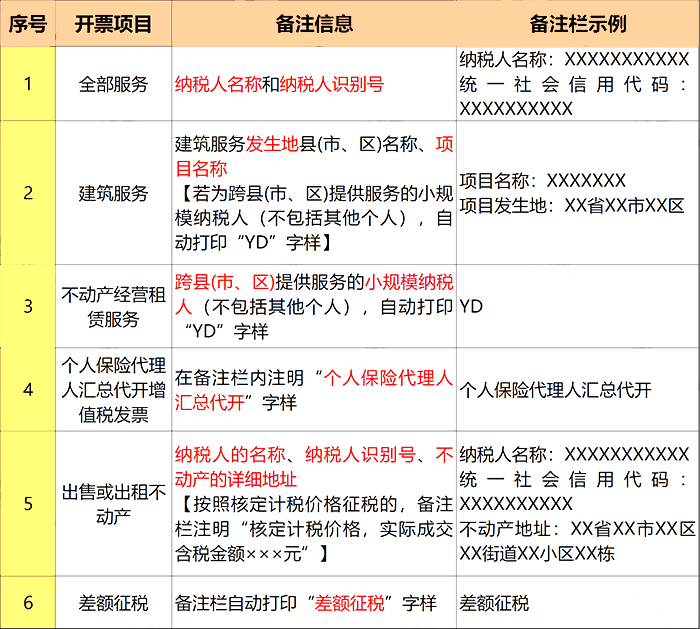
Task: Click the 开票项目 header cell
Action: 113,24
